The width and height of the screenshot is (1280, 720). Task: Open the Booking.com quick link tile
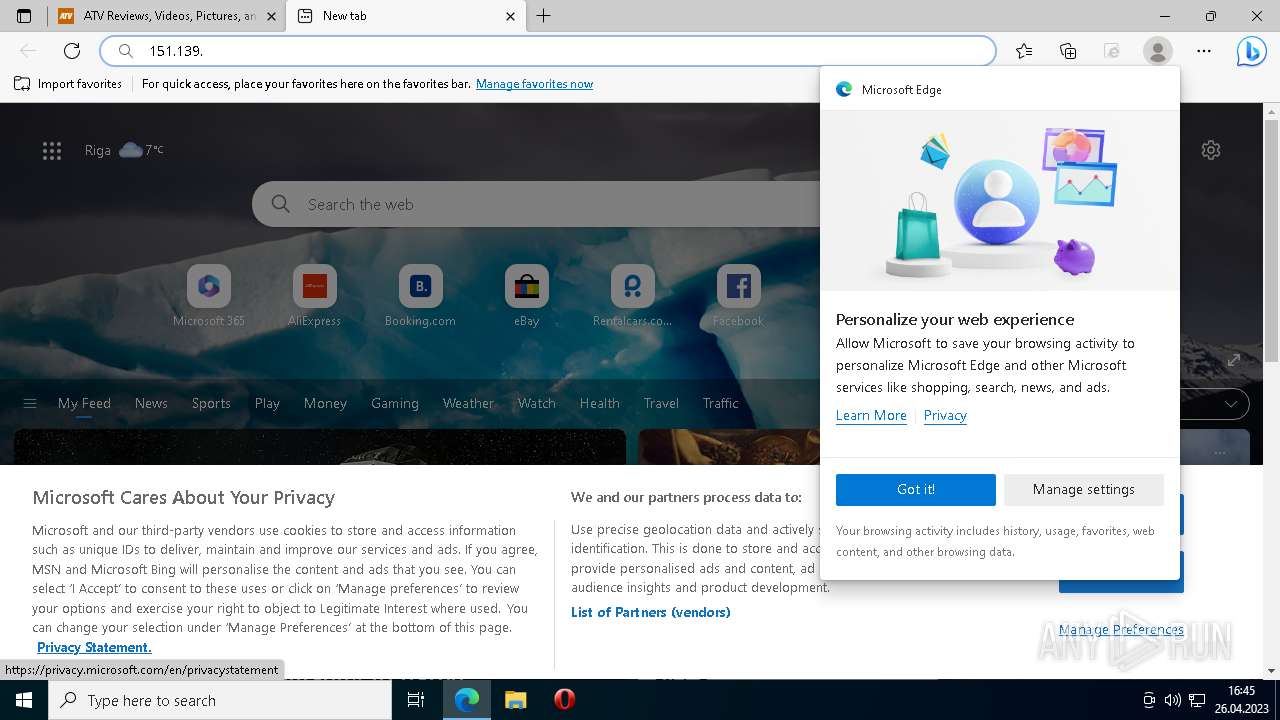click(x=420, y=297)
